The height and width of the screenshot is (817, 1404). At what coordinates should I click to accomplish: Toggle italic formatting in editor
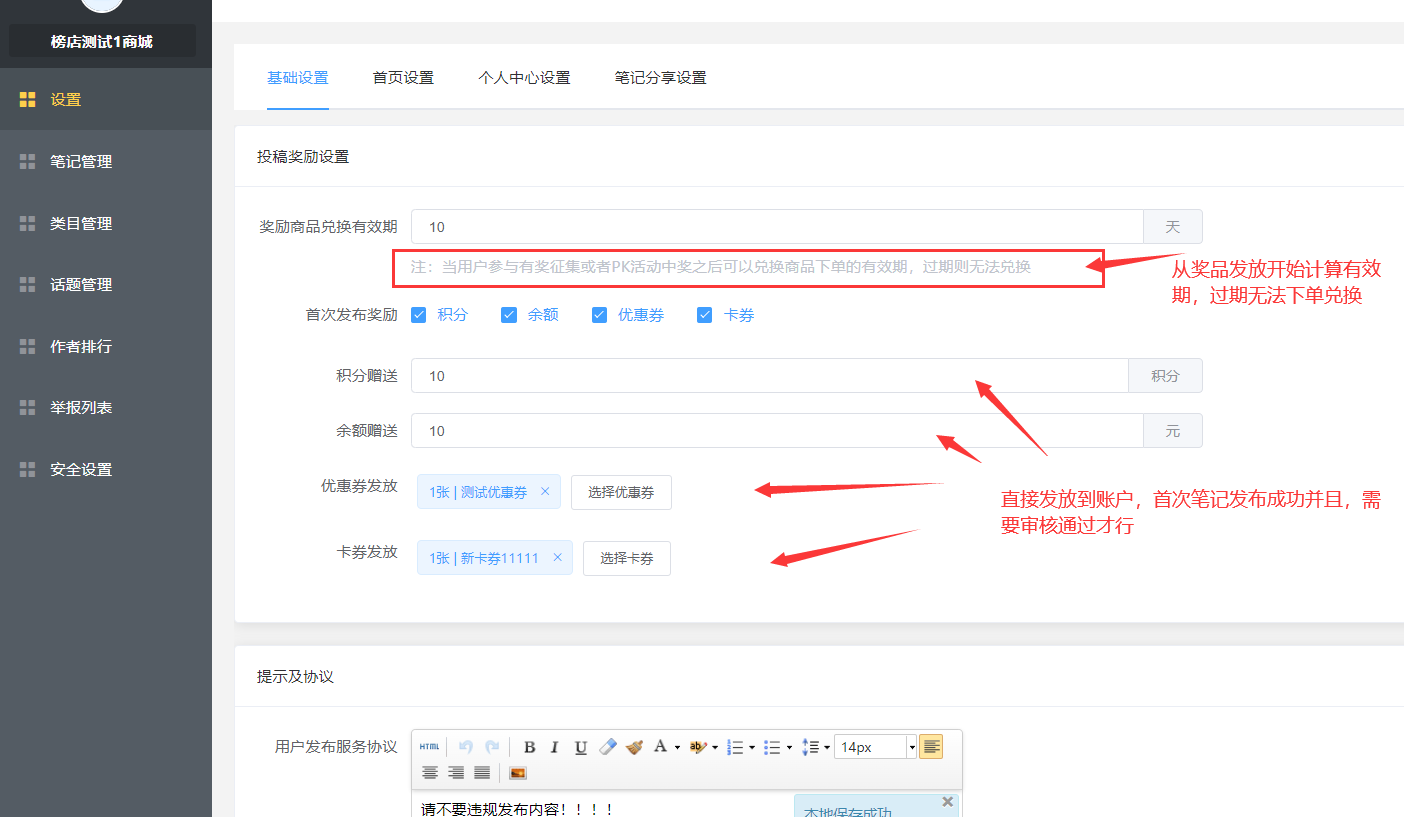click(555, 747)
